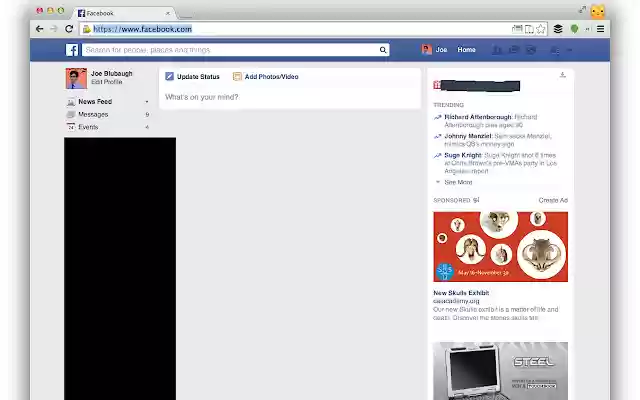
Task: Click the red gift icon in the right panel
Action: [x=437, y=85]
